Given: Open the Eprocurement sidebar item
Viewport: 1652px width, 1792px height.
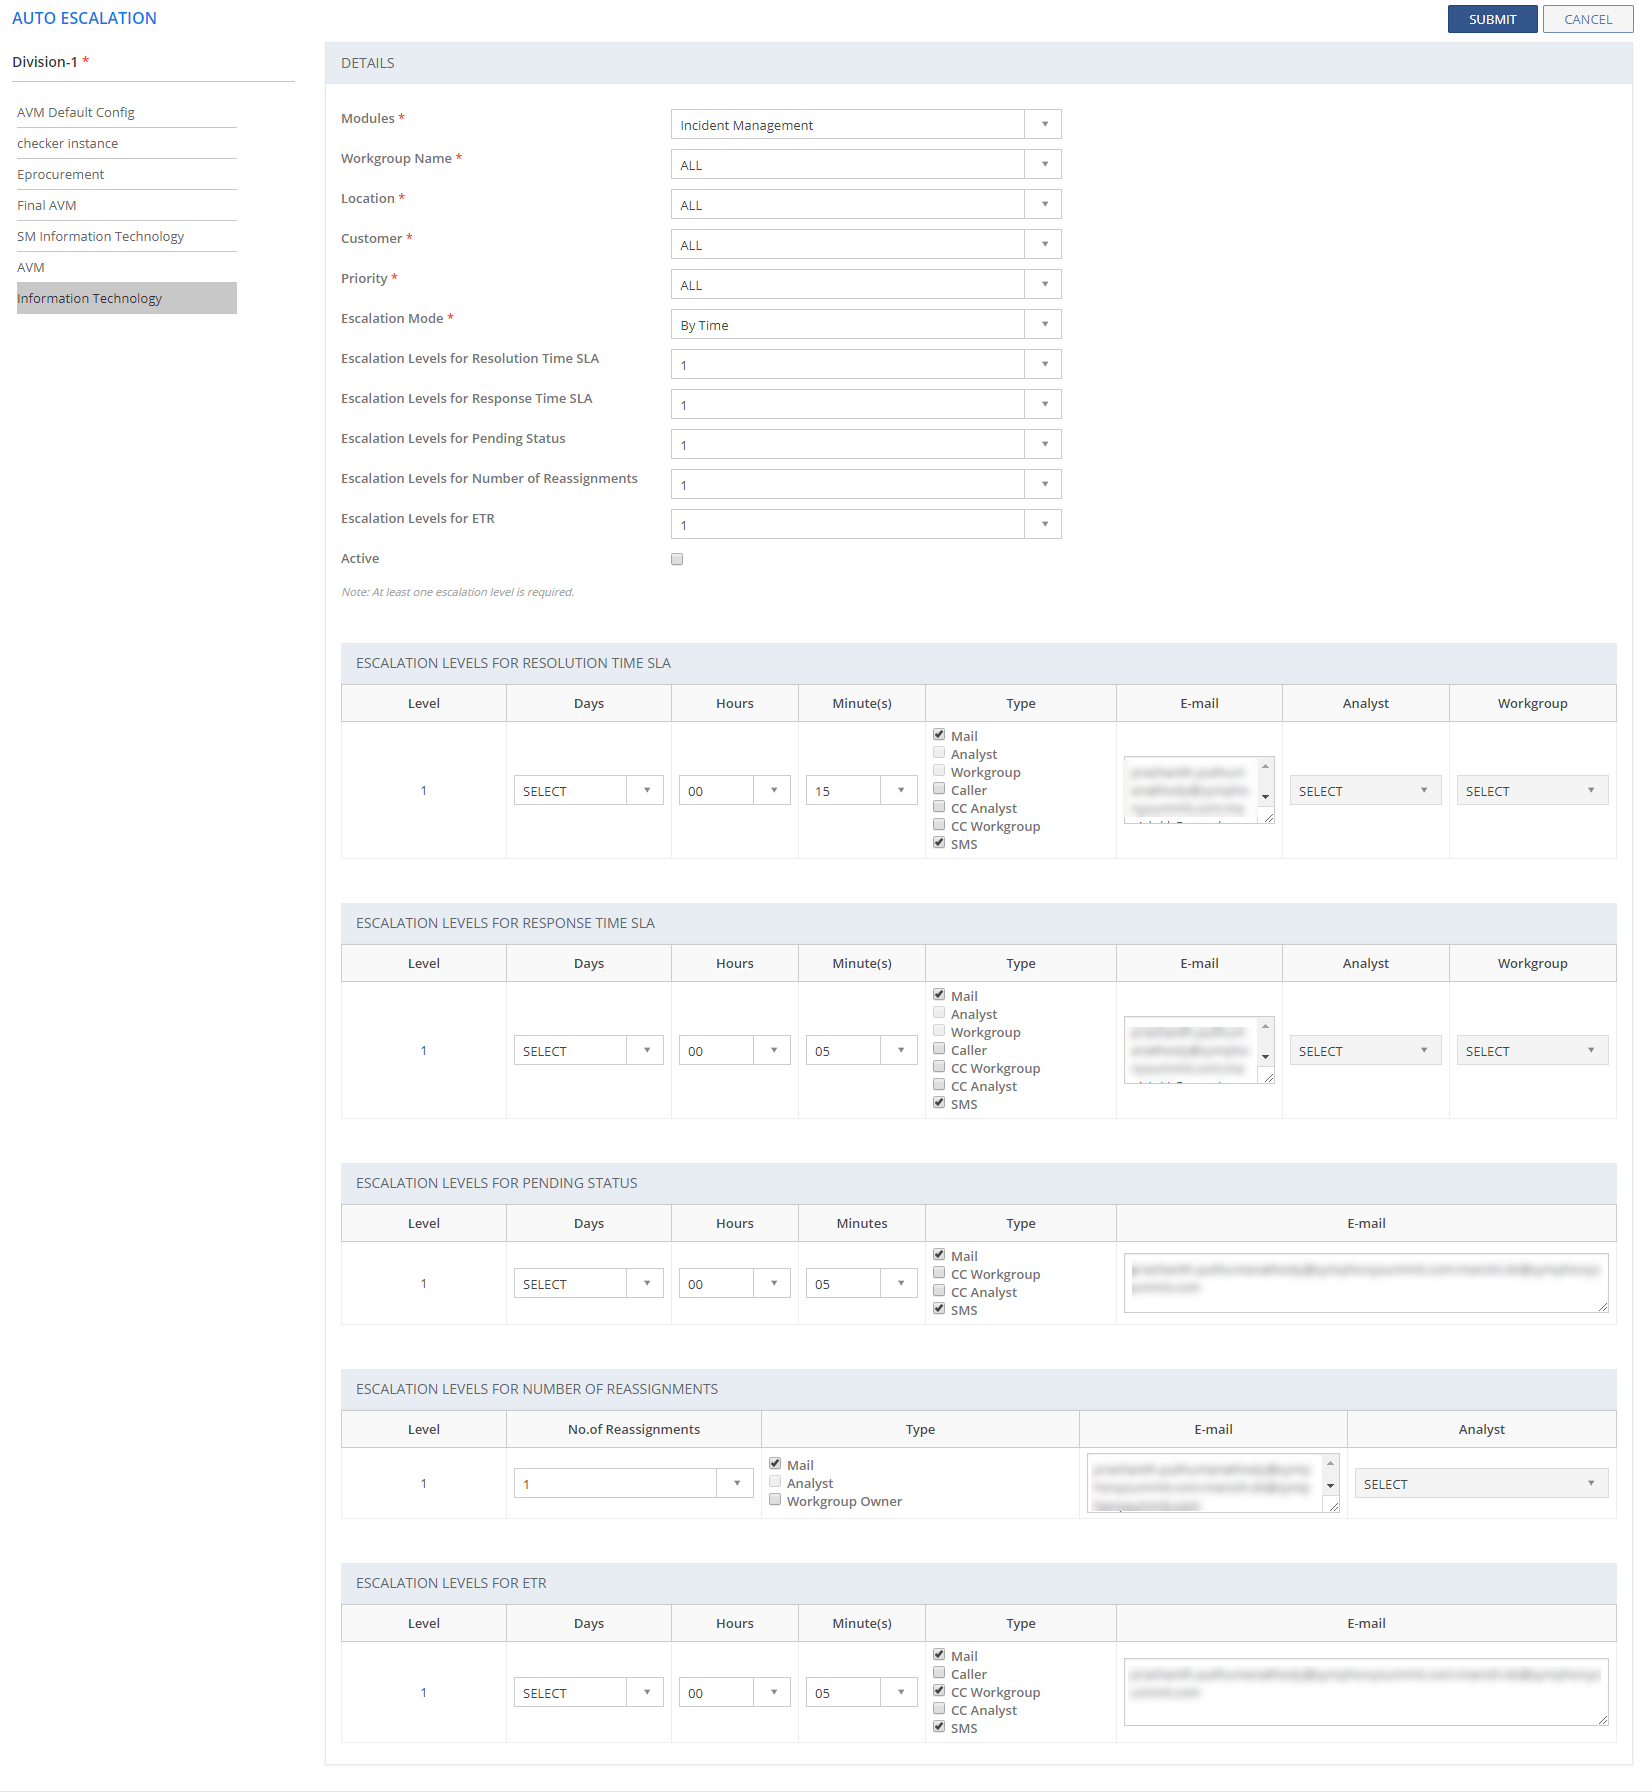Looking at the screenshot, I should click(60, 174).
